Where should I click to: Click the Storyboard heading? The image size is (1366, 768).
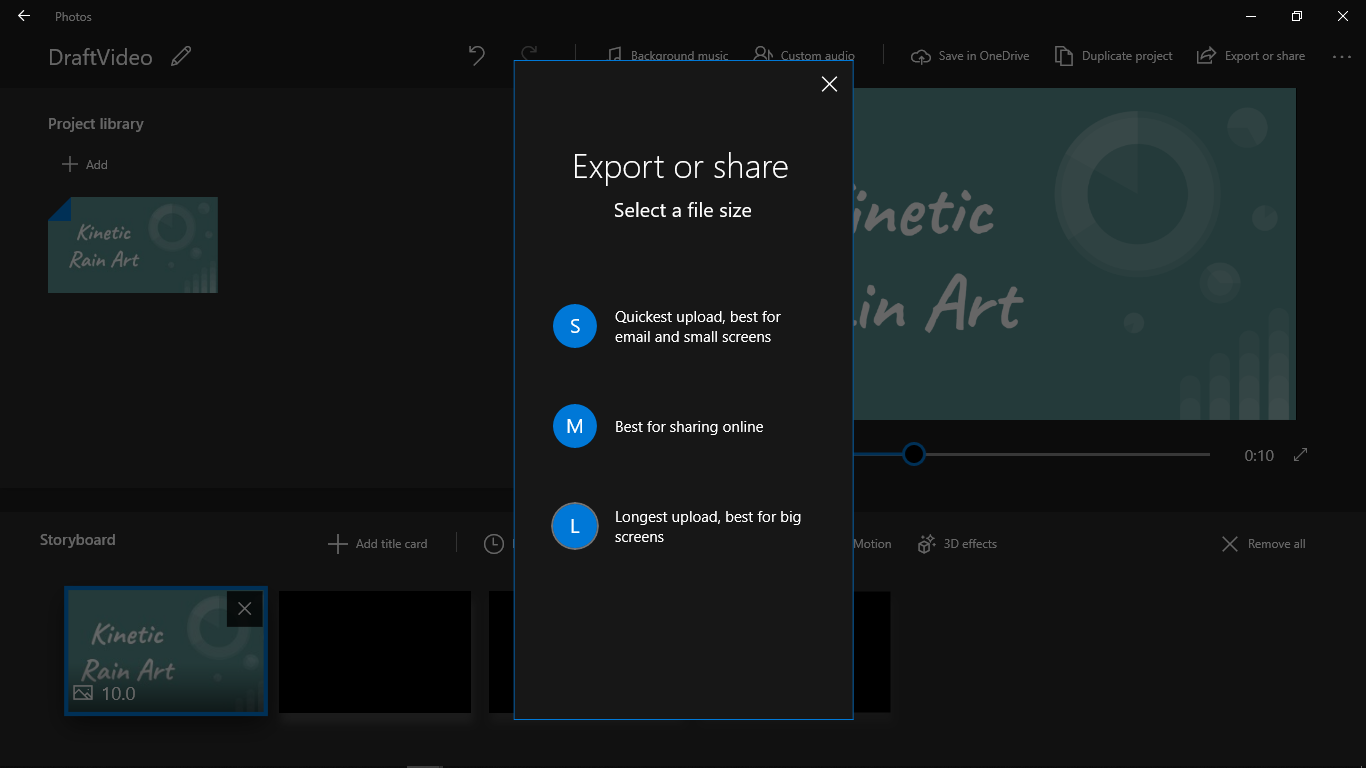tap(78, 540)
